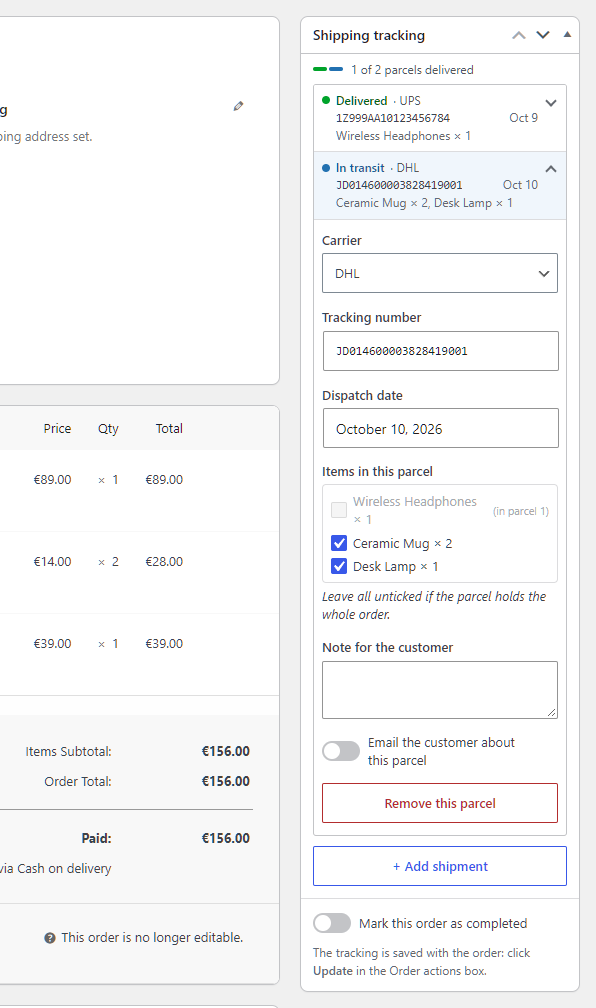Screen dimensions: 596x1008
Task: Move Shipping tracking panel up
Action: (519, 35)
